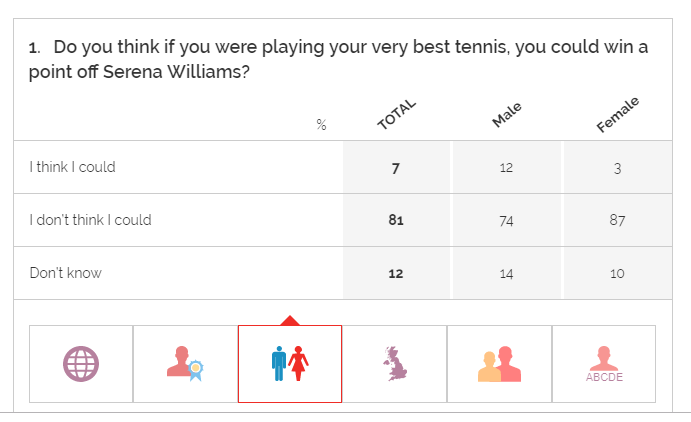Screen dimensions: 691x422
Task: Click the "I don't think I could" label
Action: click(x=90, y=220)
